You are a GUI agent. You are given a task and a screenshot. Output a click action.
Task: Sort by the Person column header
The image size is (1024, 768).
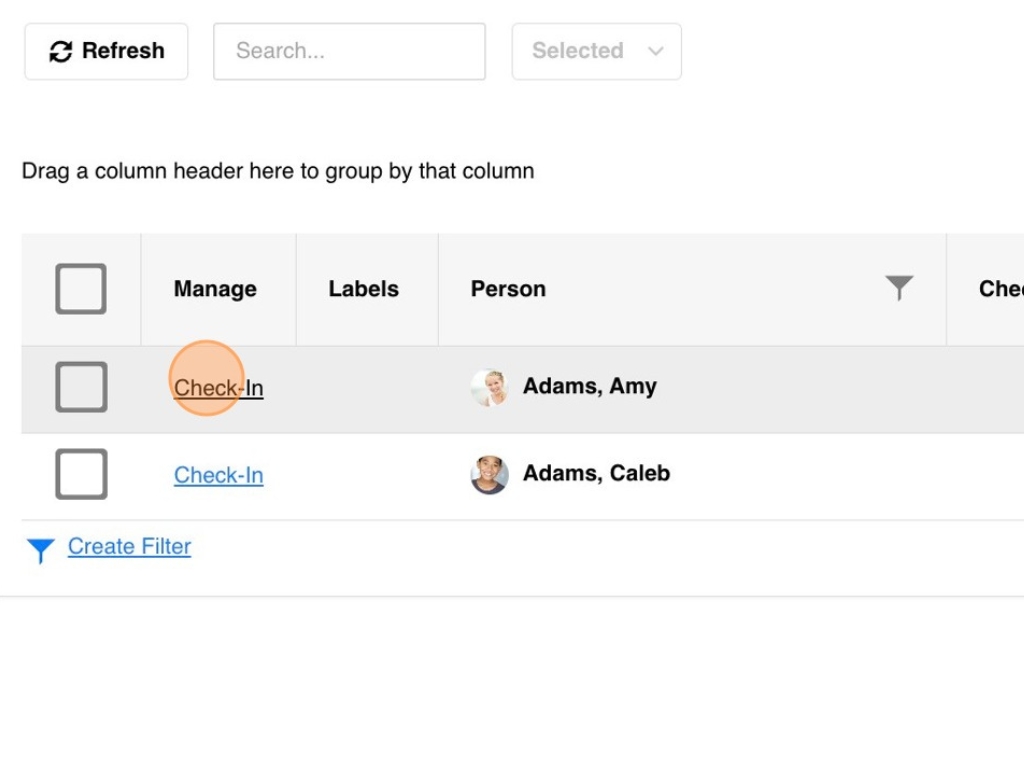click(x=508, y=289)
